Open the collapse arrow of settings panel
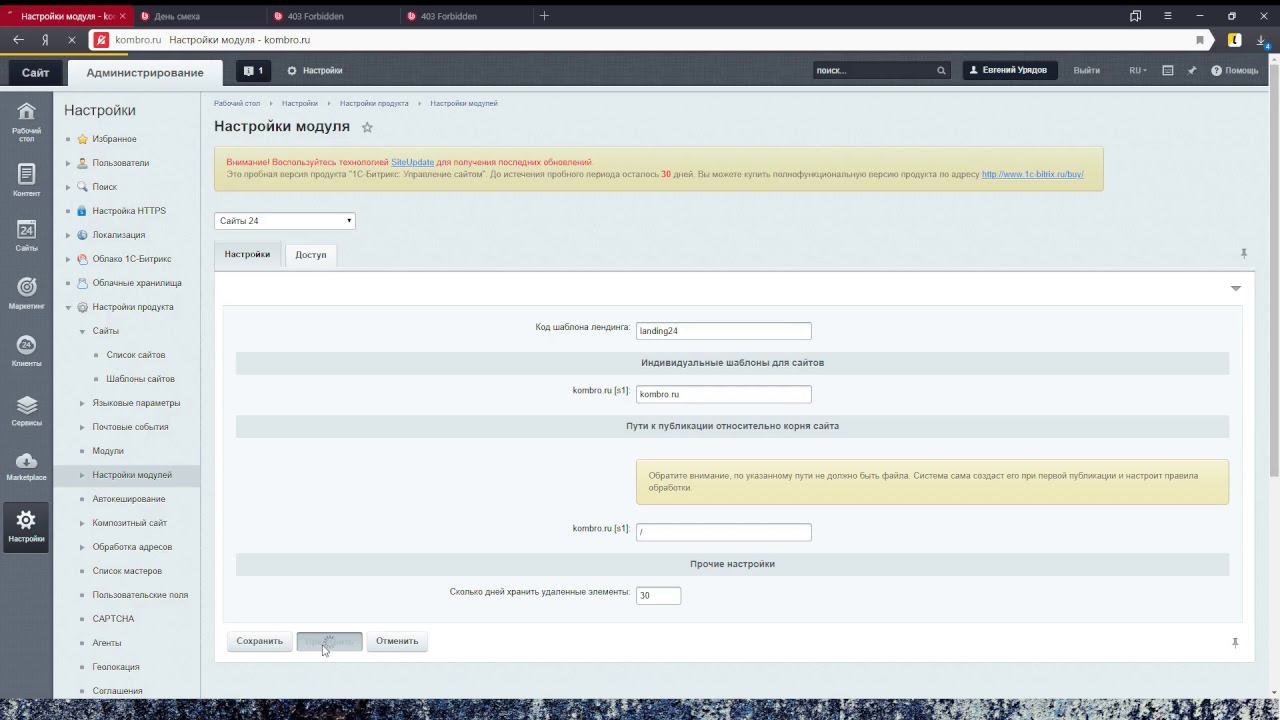 [x=1236, y=288]
